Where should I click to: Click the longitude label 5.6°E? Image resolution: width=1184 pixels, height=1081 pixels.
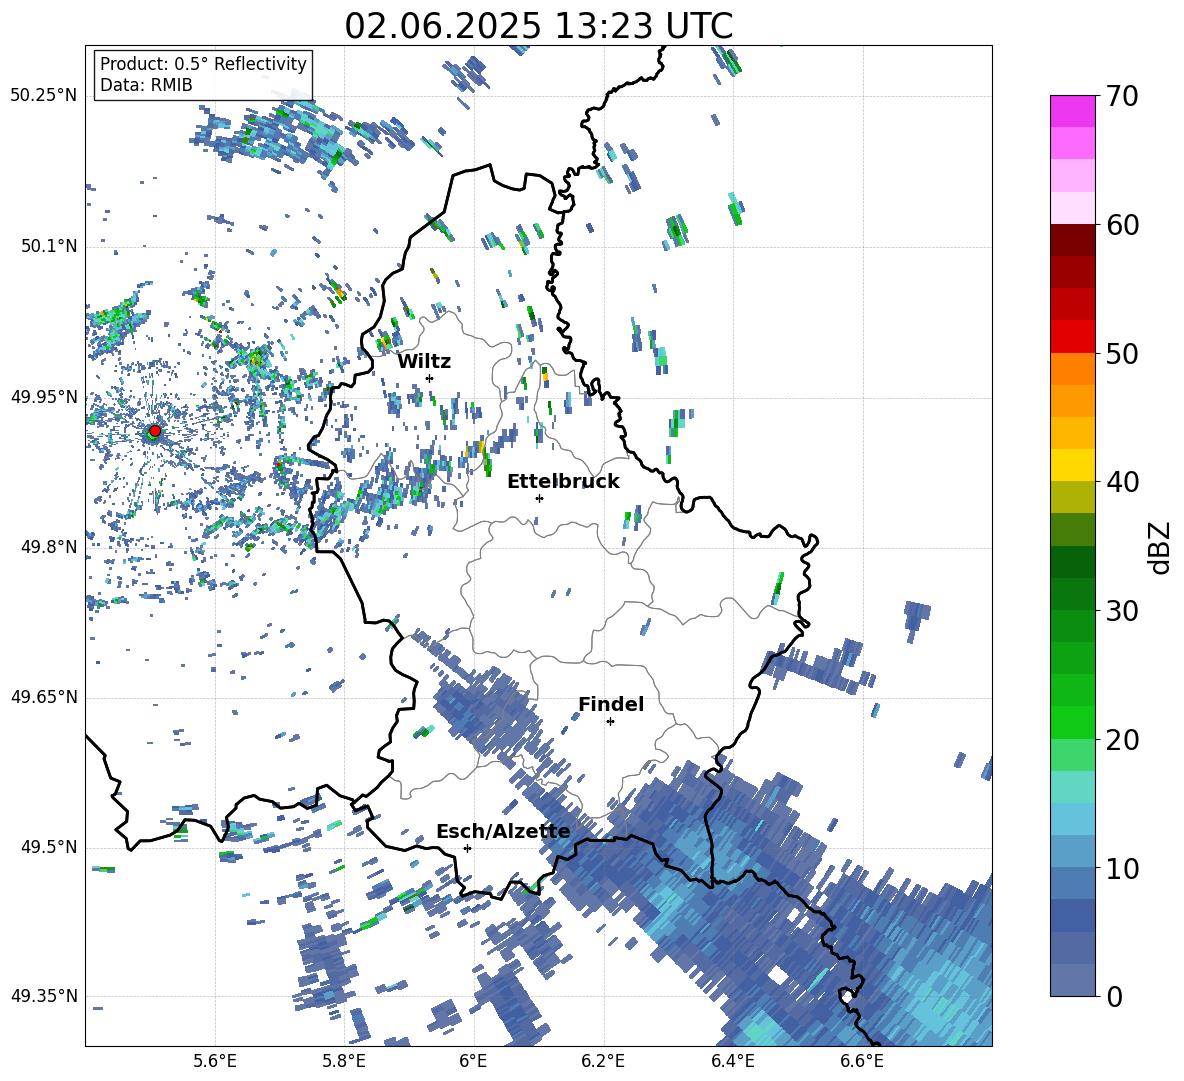(215, 1061)
